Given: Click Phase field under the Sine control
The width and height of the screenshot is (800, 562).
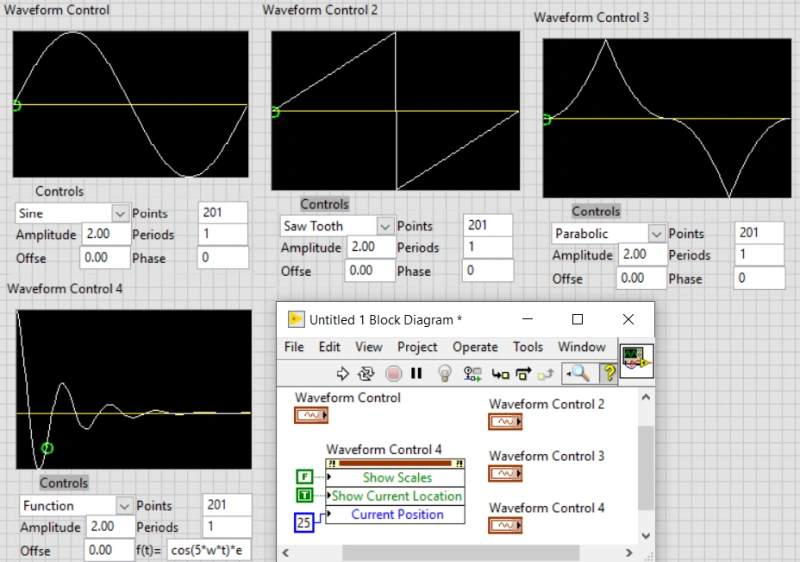Looking at the screenshot, I should point(223,258).
